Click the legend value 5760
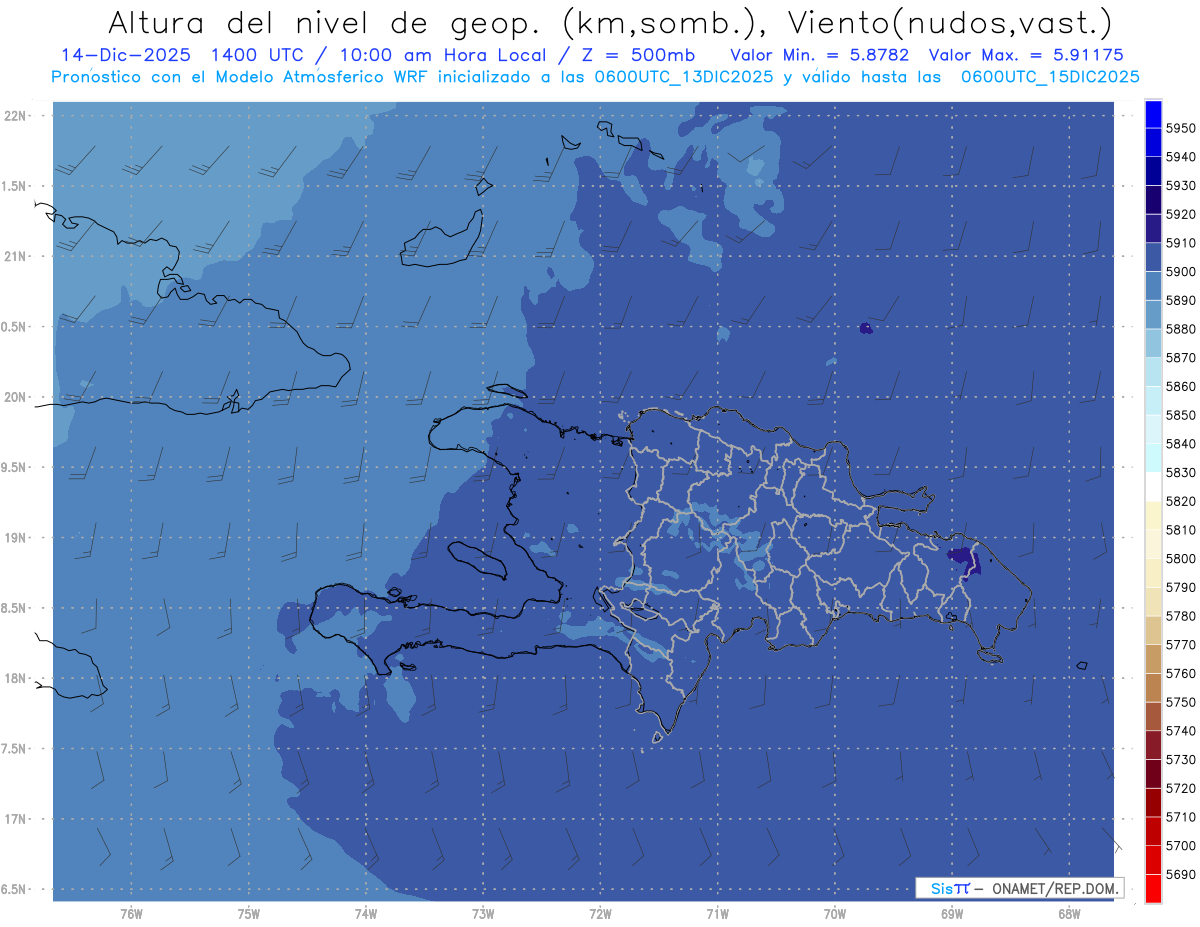This screenshot has width=1200, height=927. (1180, 673)
